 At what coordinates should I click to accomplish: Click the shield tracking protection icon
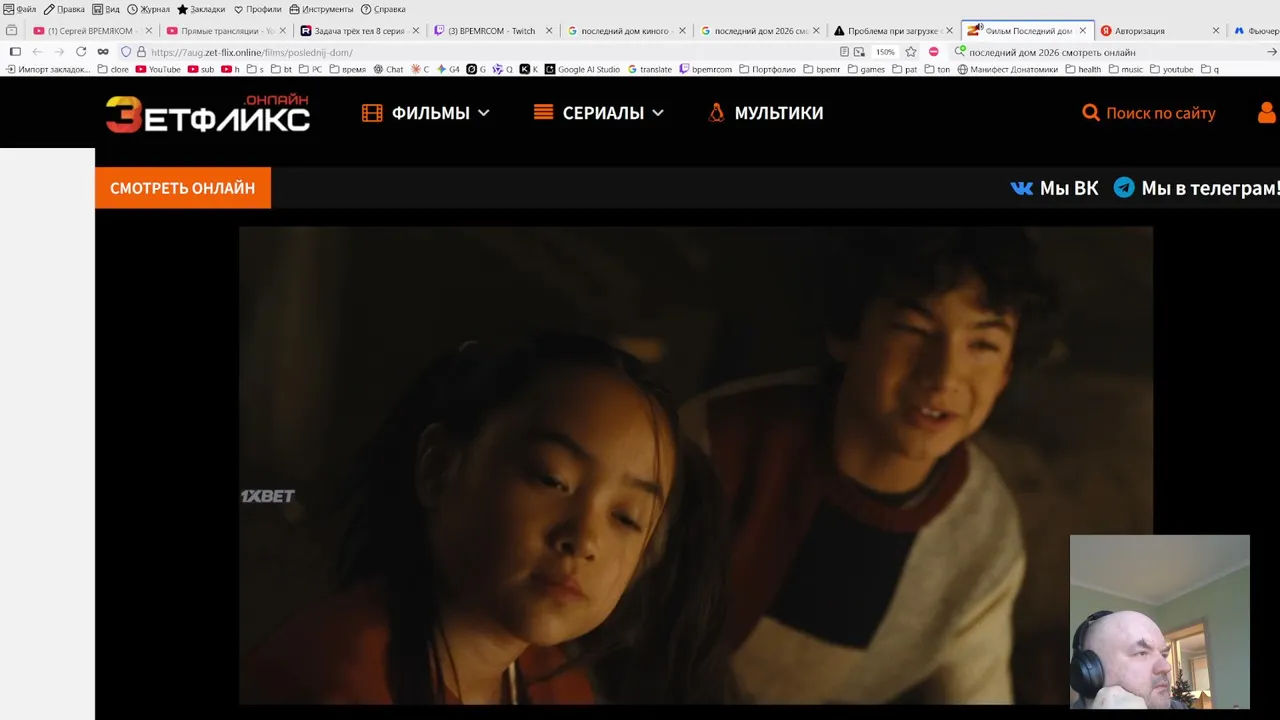(126, 52)
